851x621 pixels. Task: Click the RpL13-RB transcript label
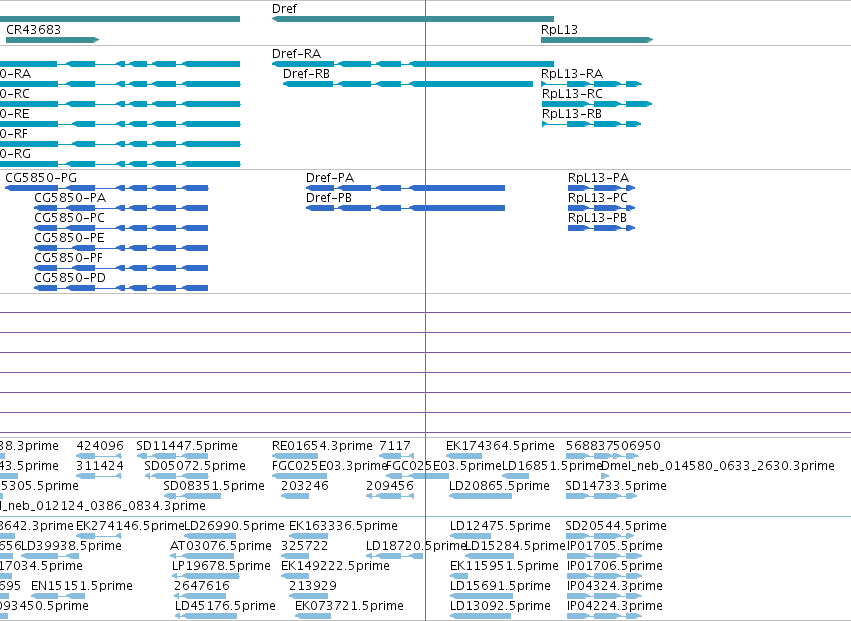click(x=572, y=113)
